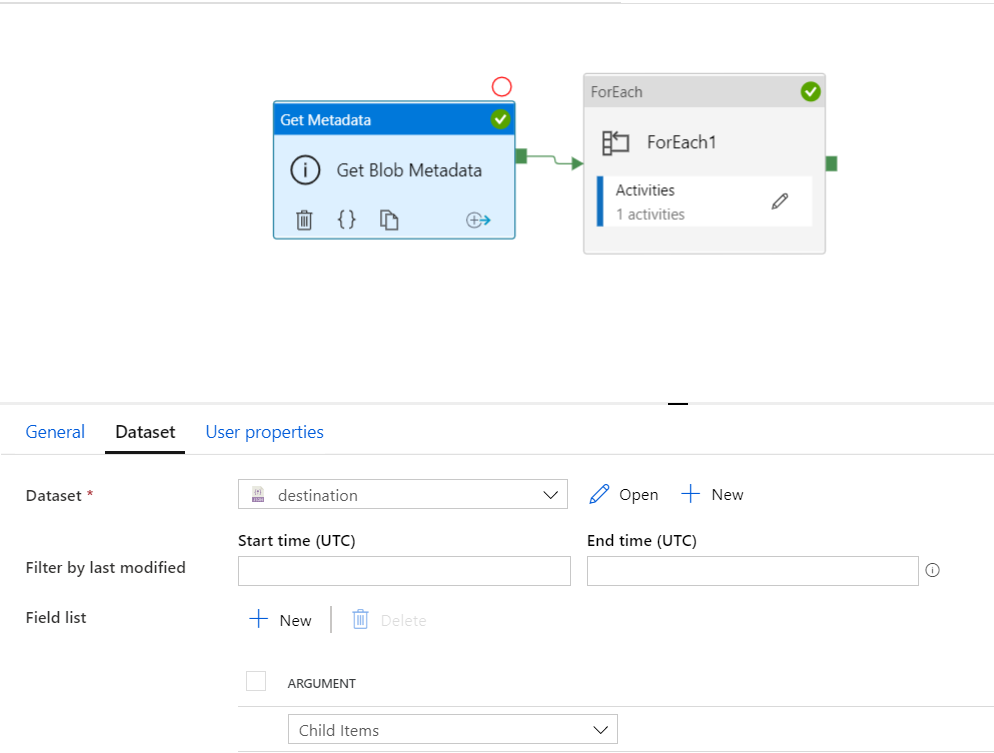Edit ForEach1 activities with pencil icon
Screen dimensions: 994x753
[x=780, y=201]
